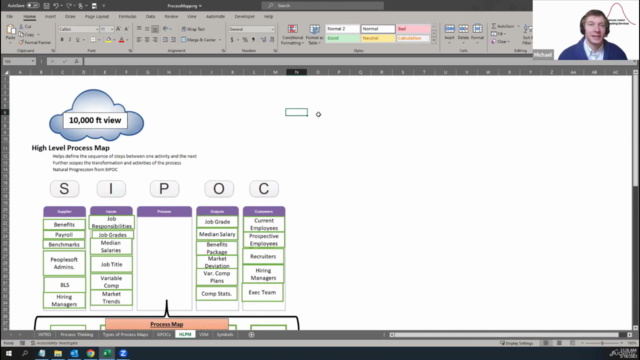Open Format as Table gallery

(315, 35)
